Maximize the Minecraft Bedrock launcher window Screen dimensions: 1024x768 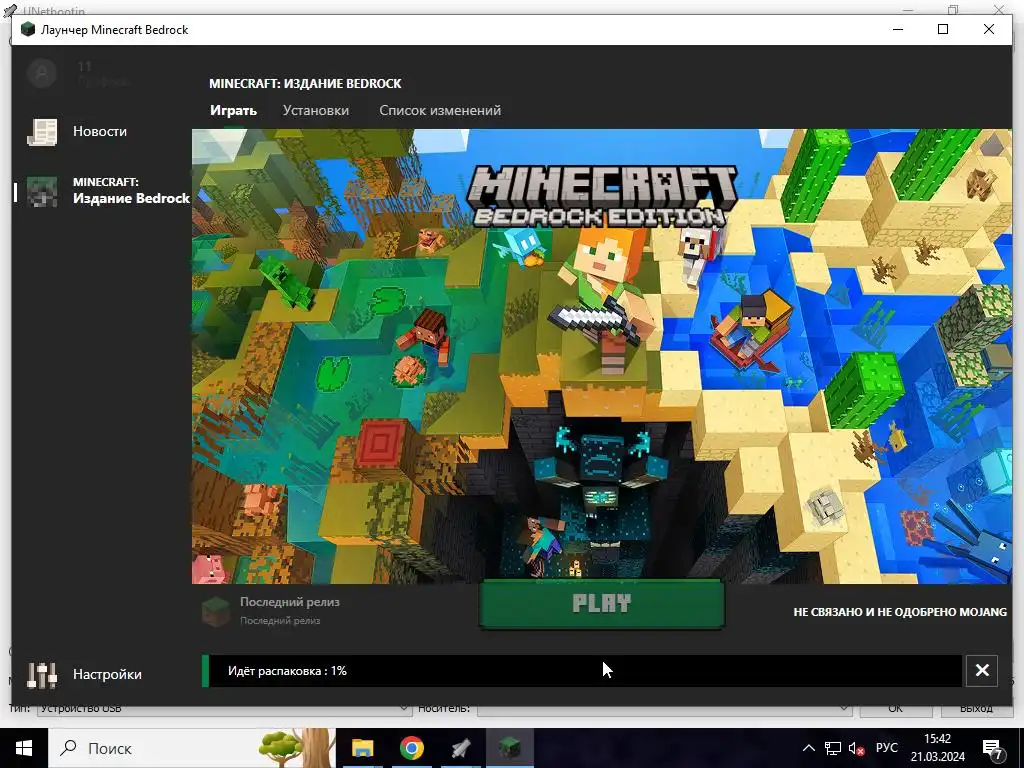point(943,29)
